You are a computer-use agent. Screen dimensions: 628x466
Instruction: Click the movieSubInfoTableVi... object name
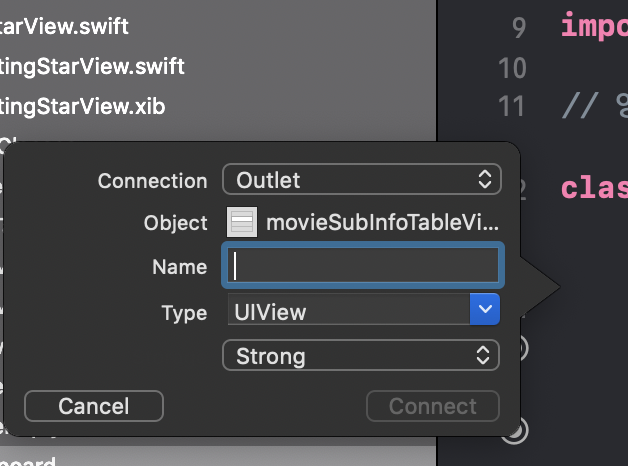click(380, 223)
